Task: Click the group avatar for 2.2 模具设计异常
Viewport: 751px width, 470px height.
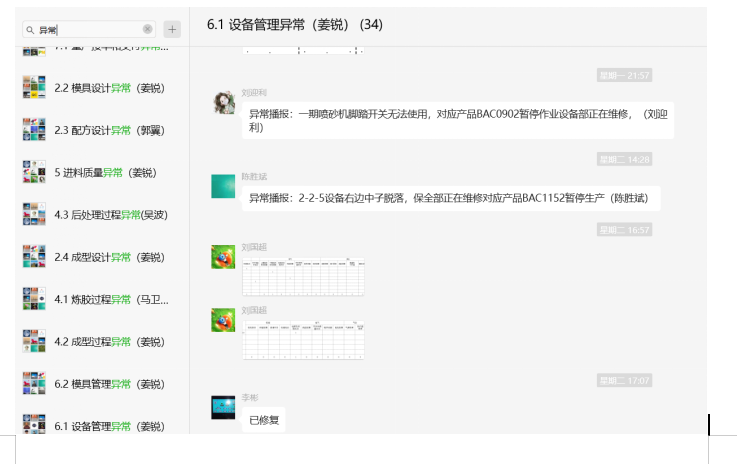Action: click(x=34, y=87)
